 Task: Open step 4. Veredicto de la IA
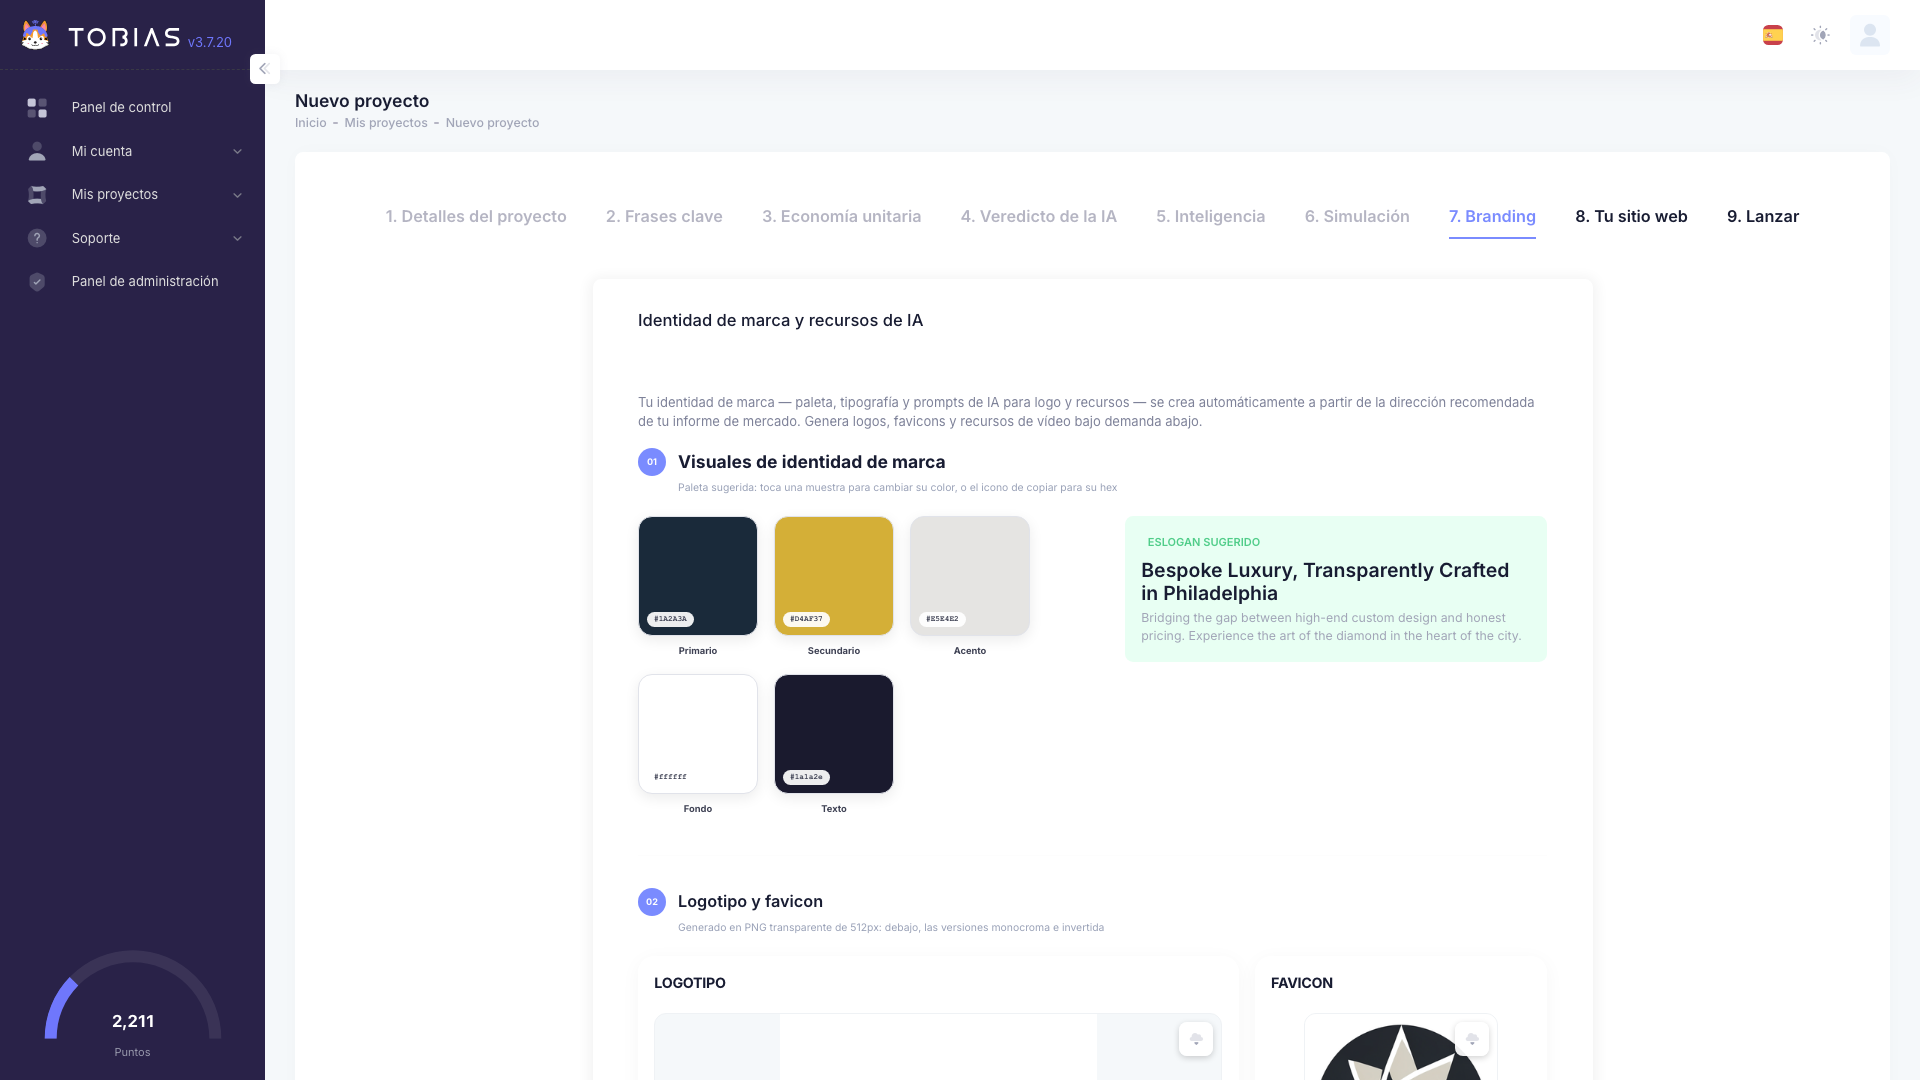click(x=1039, y=216)
